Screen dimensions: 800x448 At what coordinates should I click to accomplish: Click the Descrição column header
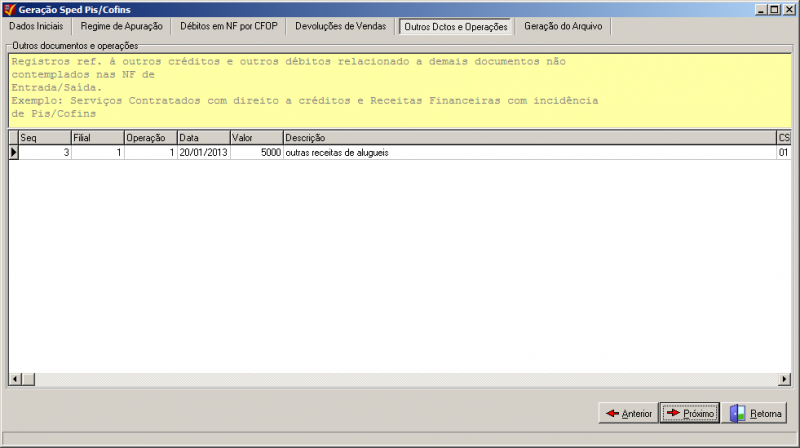point(530,138)
